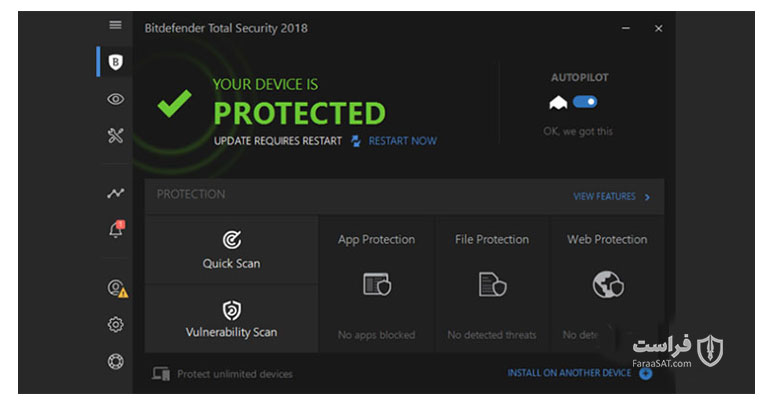The height and width of the screenshot is (405, 780).
Task: Open the Notifications bell icon
Action: [x=116, y=229]
